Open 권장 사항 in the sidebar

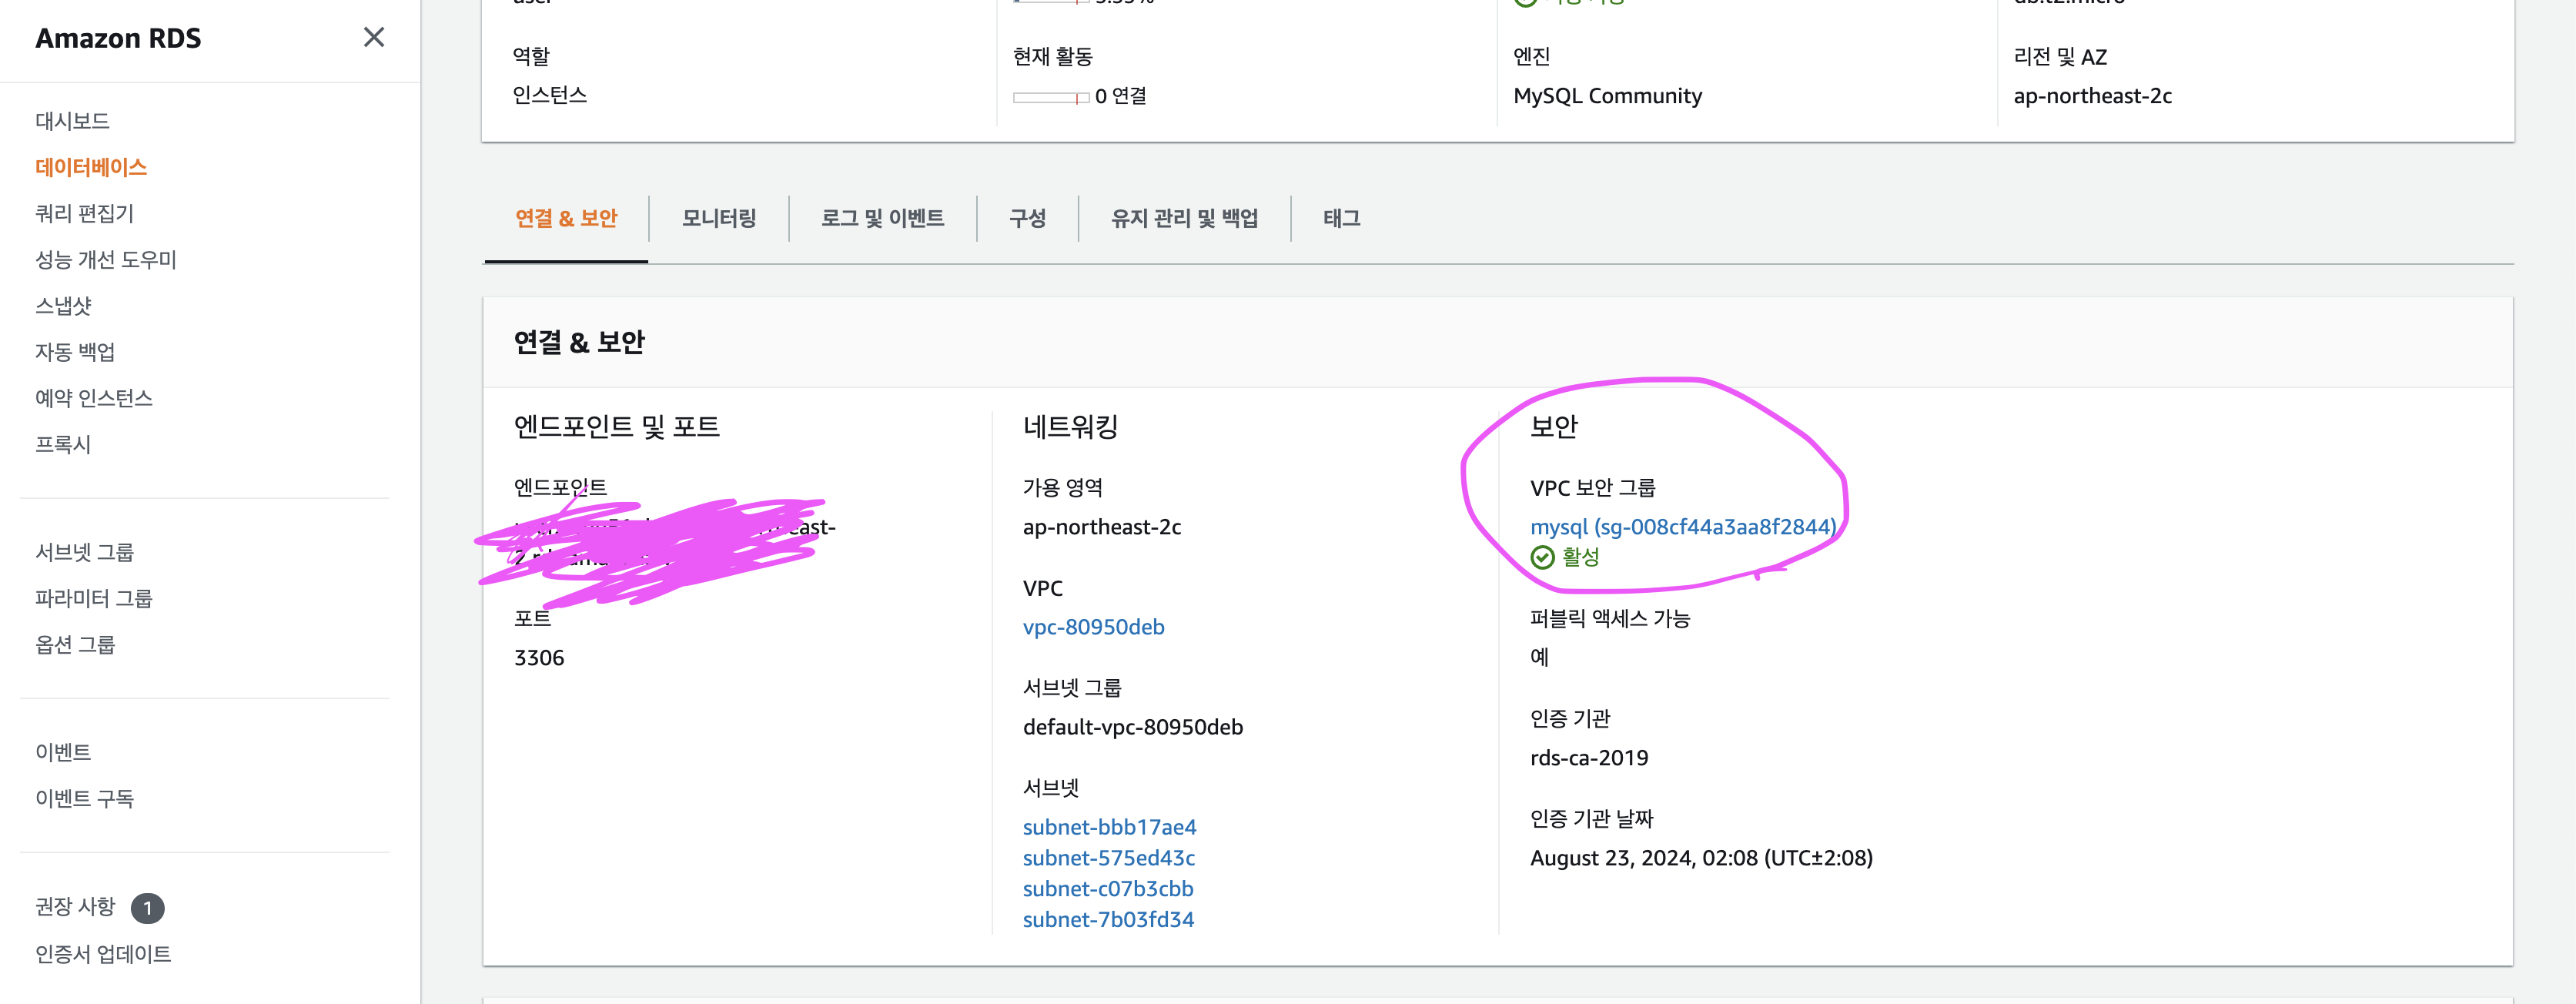click(x=76, y=906)
